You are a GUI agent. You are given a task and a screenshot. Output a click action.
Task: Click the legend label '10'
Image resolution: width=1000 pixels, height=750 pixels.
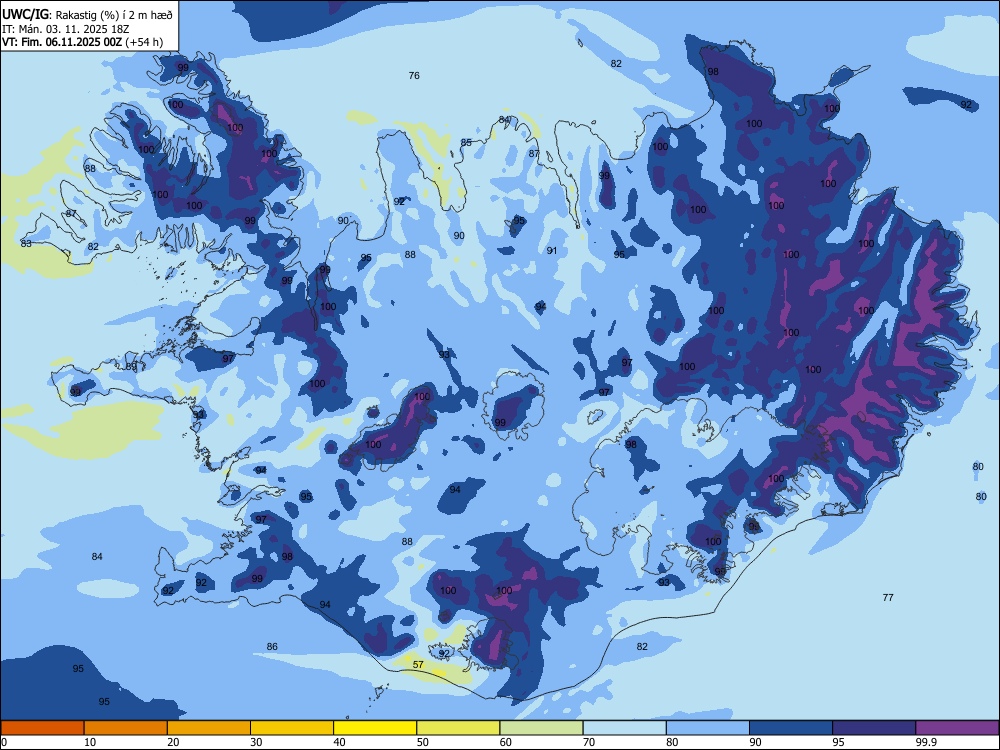click(90, 742)
